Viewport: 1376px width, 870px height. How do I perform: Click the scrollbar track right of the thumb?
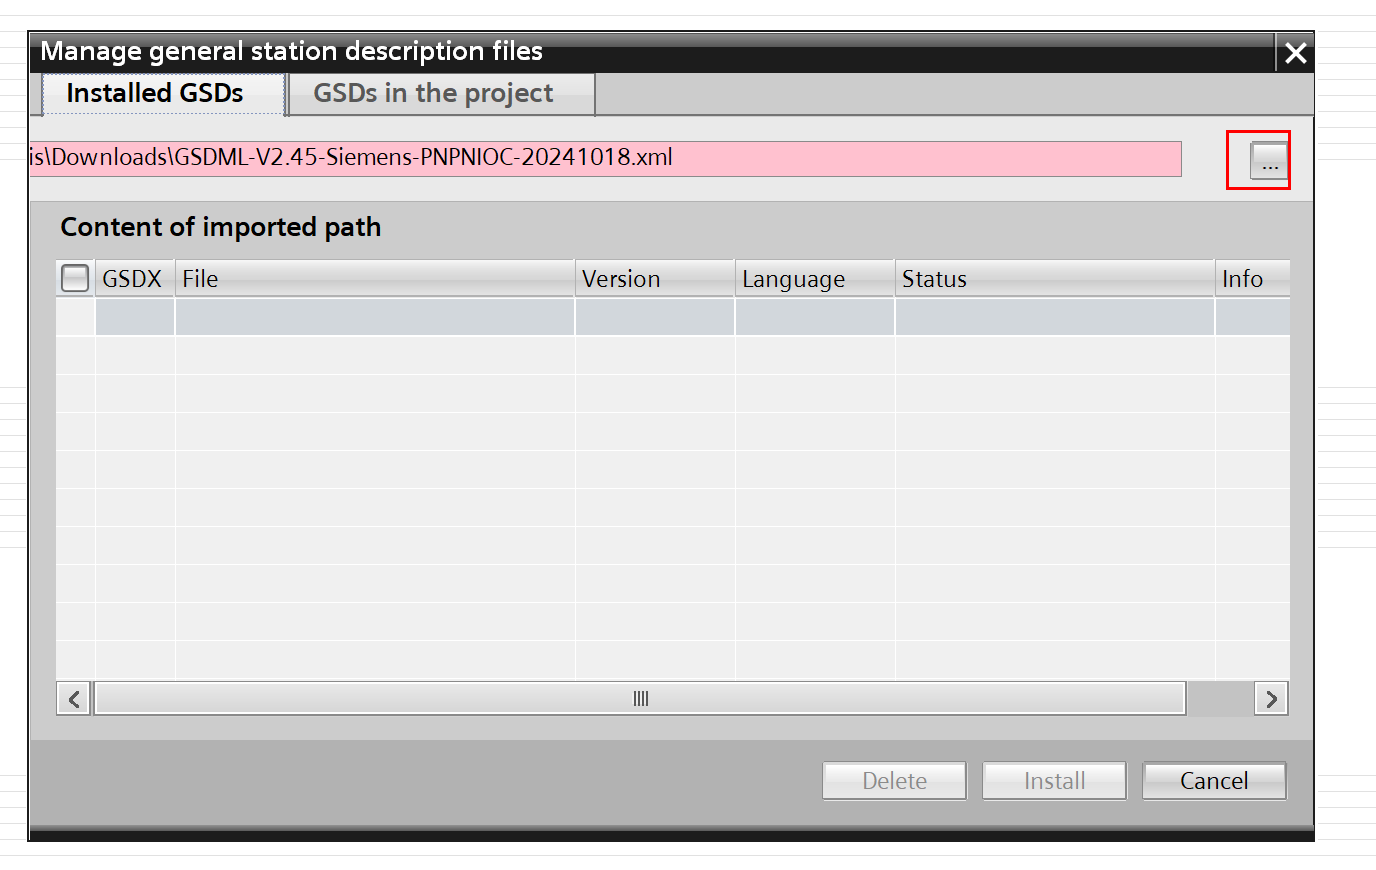pyautogui.click(x=1220, y=698)
